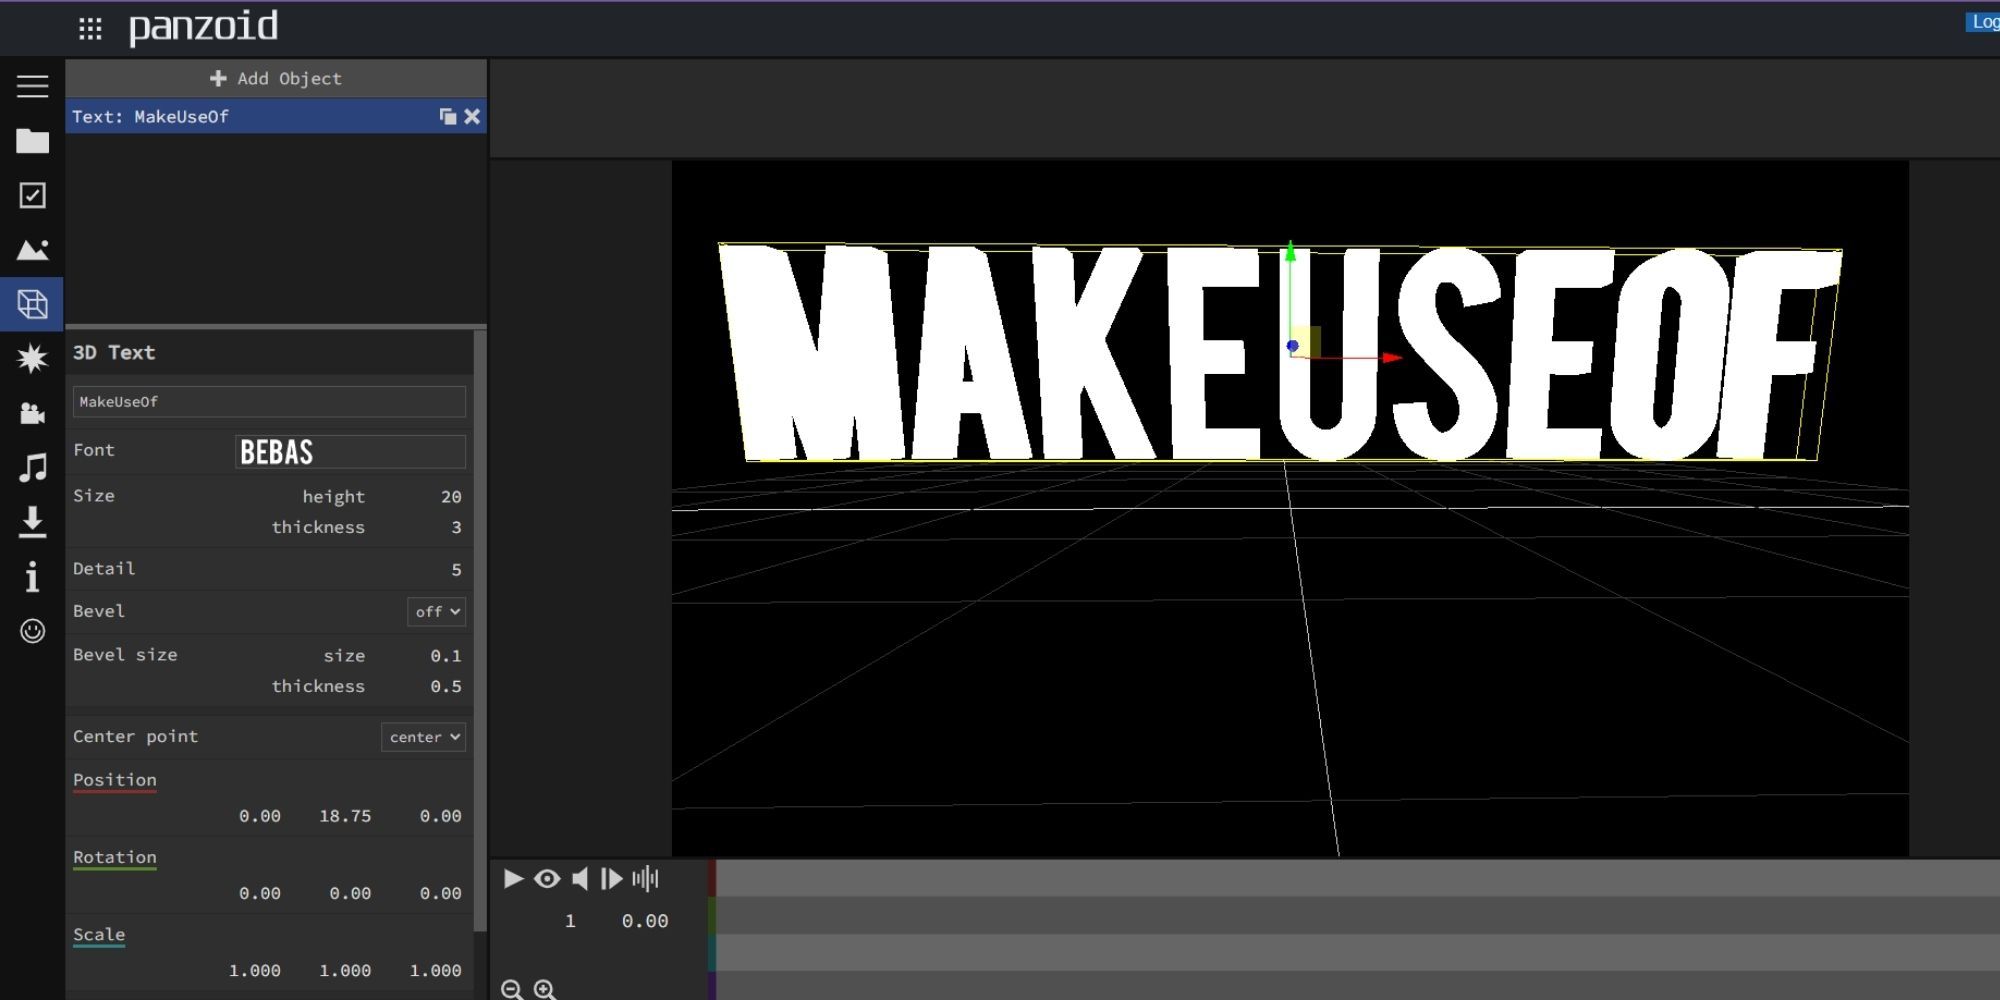The height and width of the screenshot is (1000, 2000).
Task: Delete the MakeUseOf text object
Action: point(472,117)
